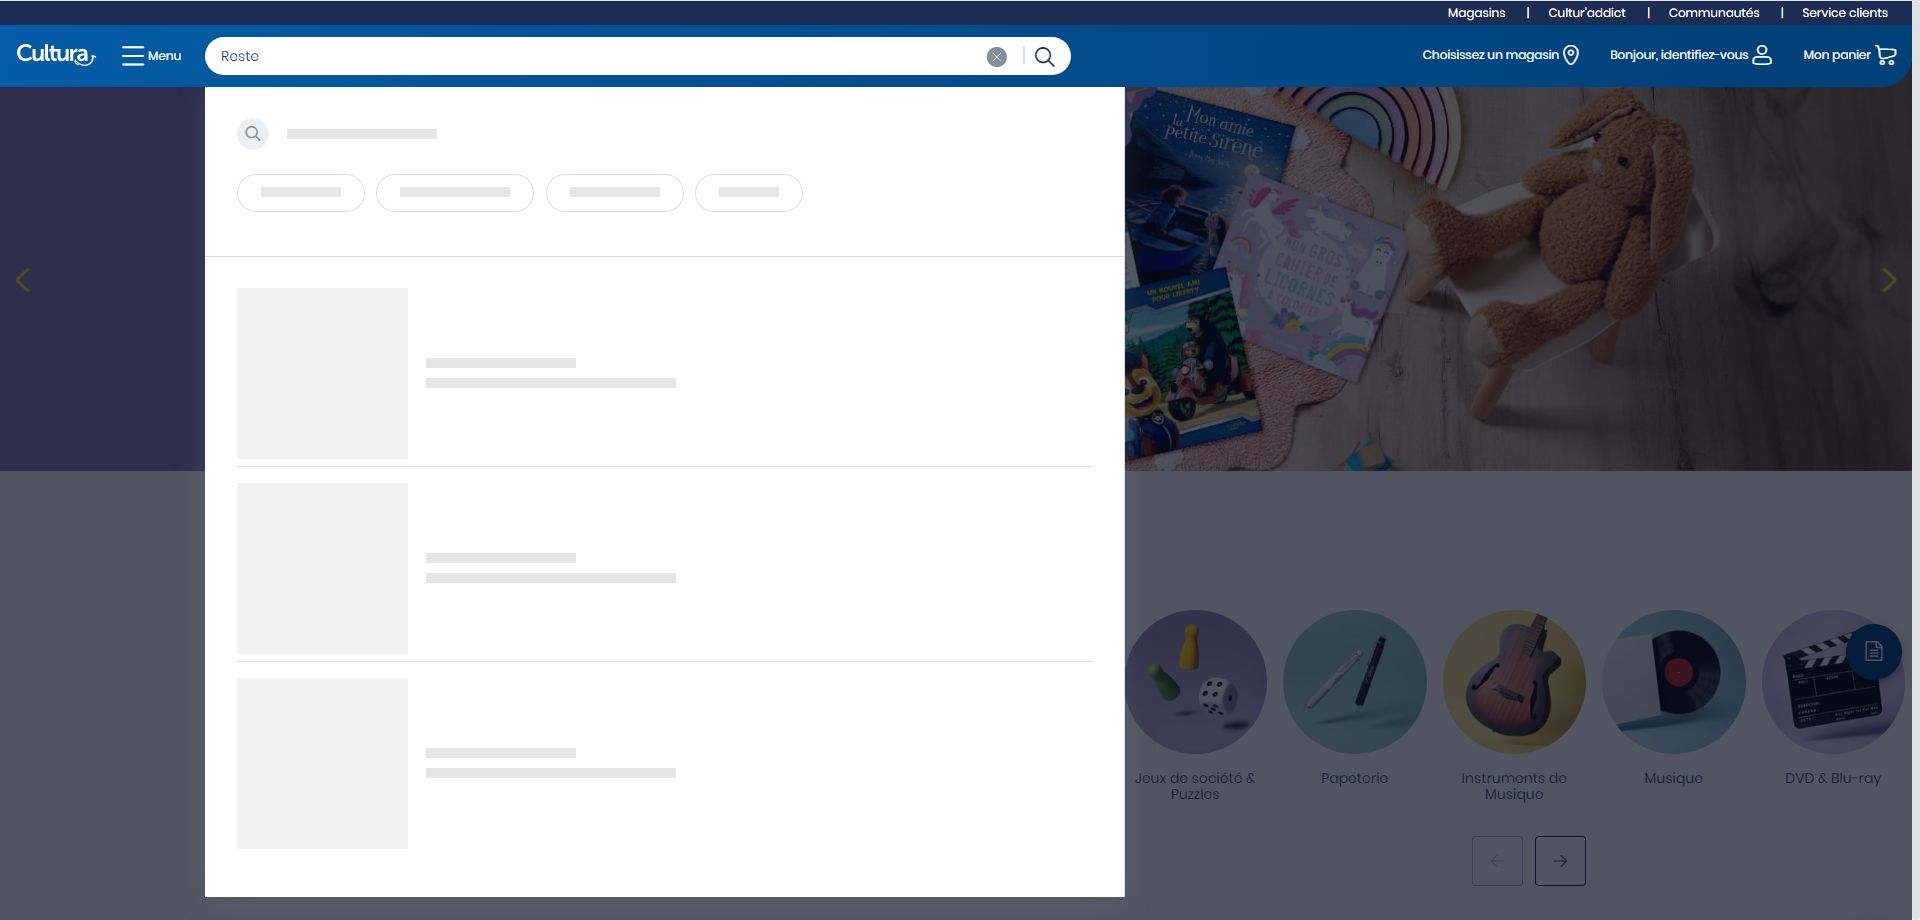
Task: Go to Magasins link
Action: pos(1476,13)
